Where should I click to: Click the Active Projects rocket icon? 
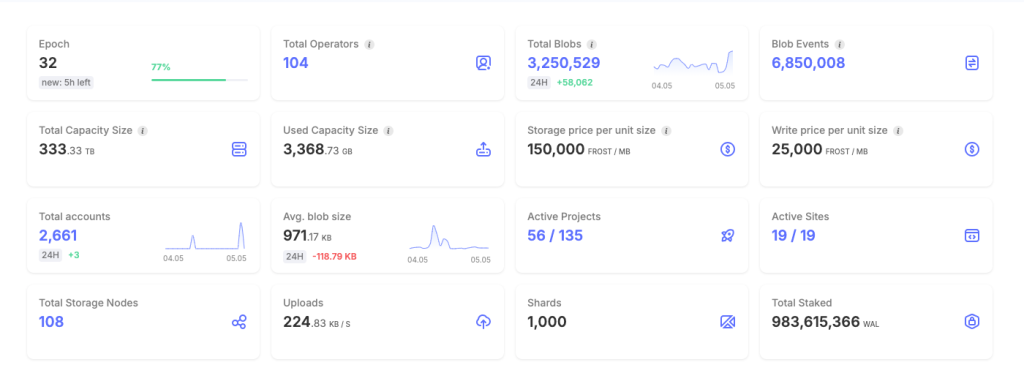point(728,236)
